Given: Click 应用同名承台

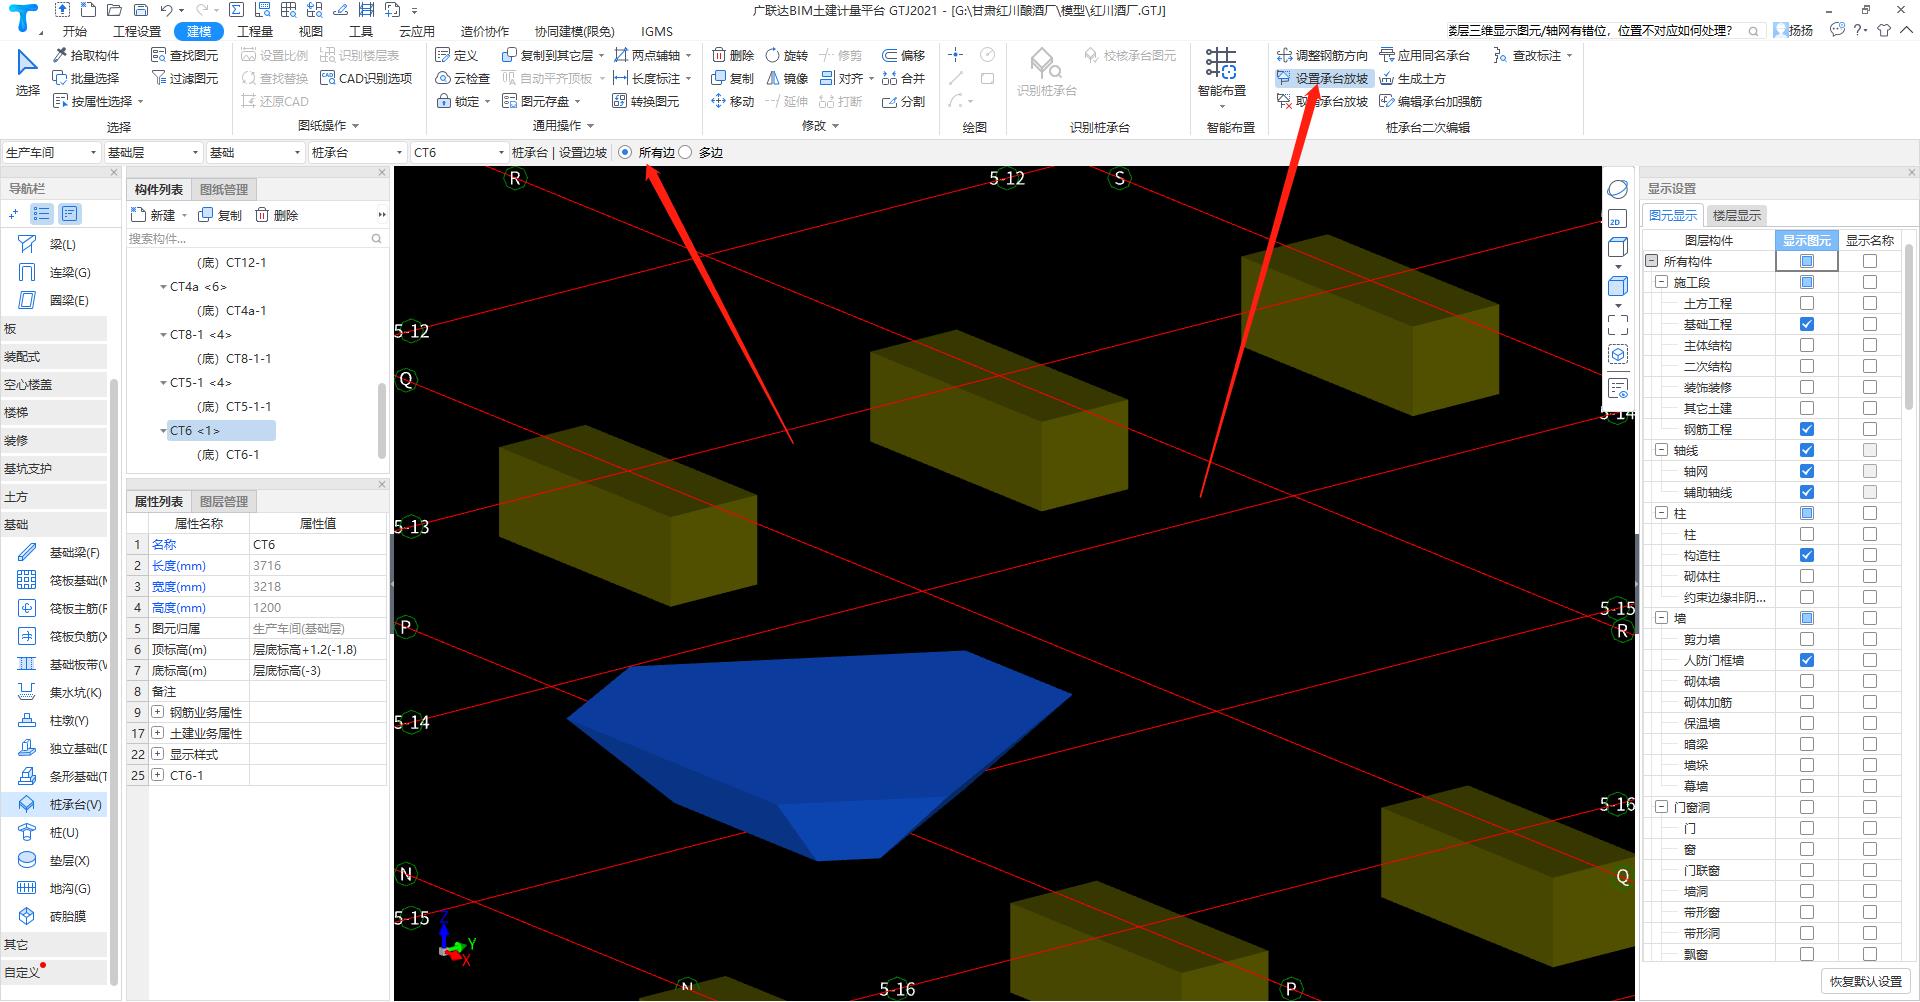Looking at the screenshot, I should point(1424,55).
